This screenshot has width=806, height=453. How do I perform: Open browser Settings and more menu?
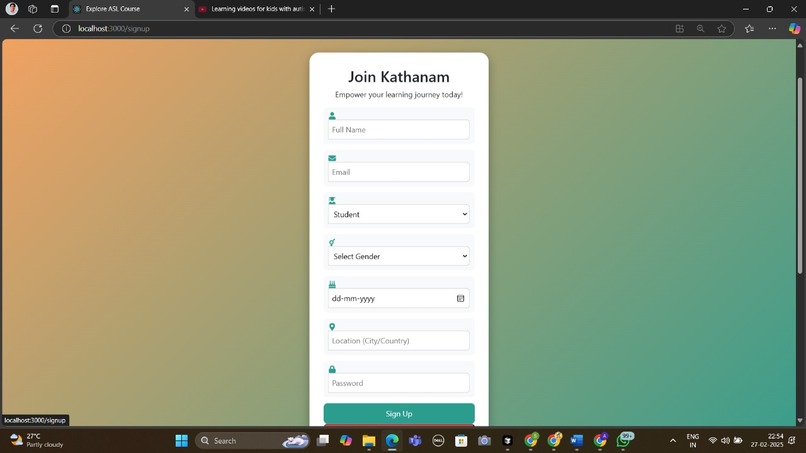coord(772,29)
